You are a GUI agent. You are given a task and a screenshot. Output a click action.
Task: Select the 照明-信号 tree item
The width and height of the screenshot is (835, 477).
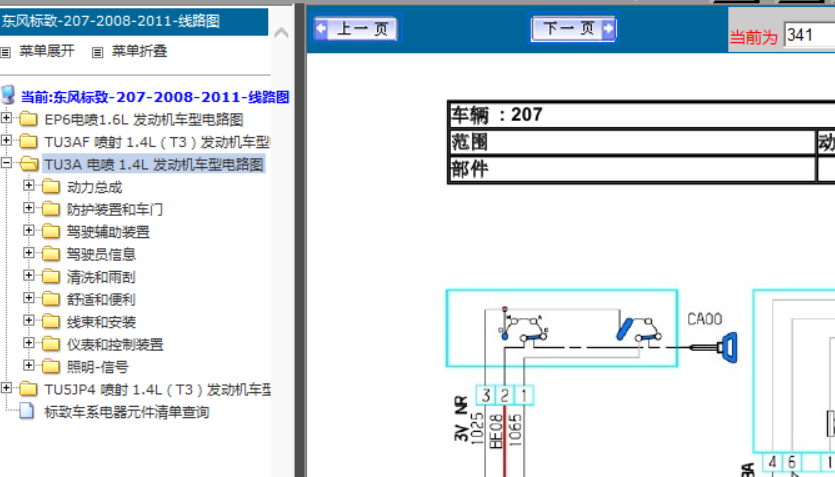click(x=97, y=367)
